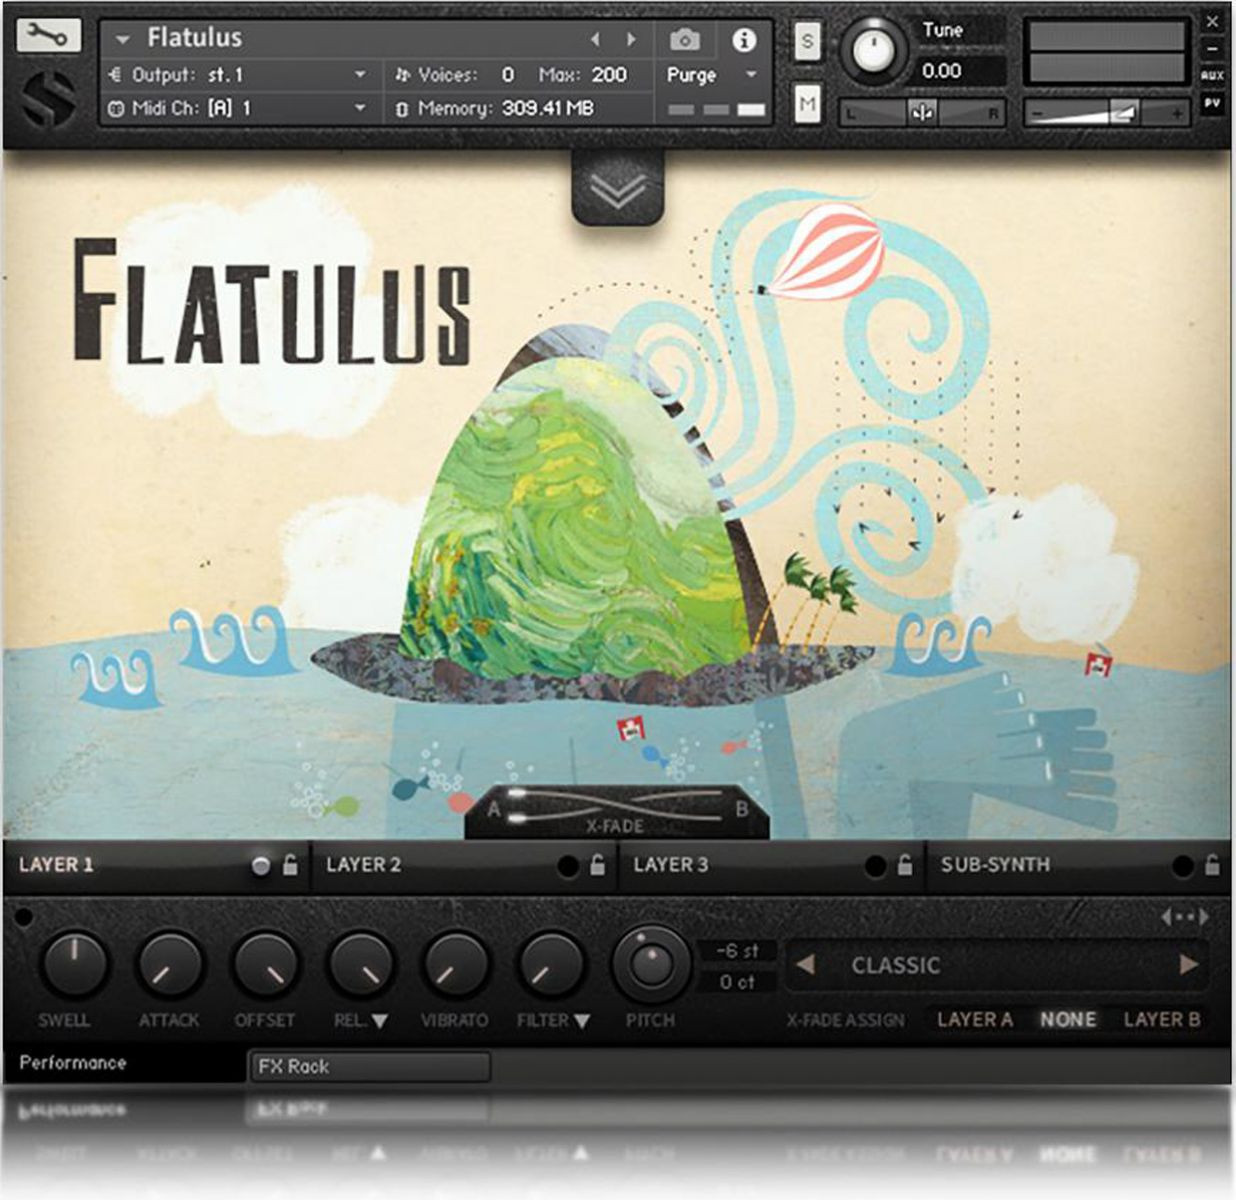Toggle the Mute M button

tap(807, 103)
